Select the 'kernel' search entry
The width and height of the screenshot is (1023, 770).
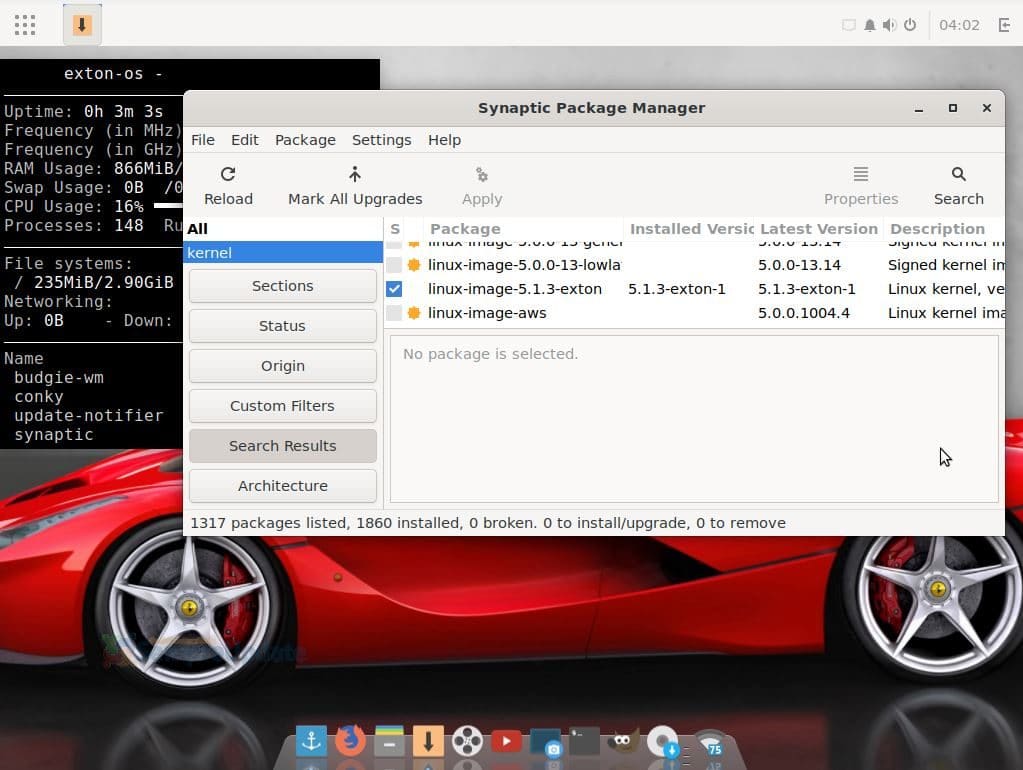pos(282,253)
